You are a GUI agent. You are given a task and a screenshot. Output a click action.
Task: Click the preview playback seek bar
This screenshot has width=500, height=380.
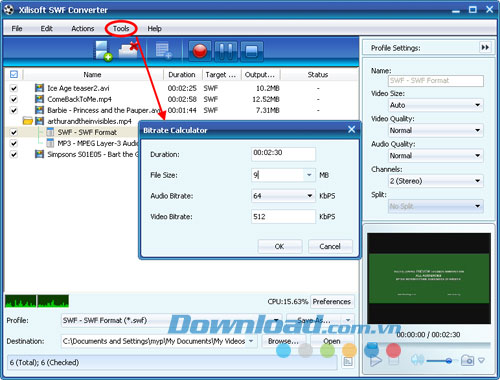tap(429, 345)
